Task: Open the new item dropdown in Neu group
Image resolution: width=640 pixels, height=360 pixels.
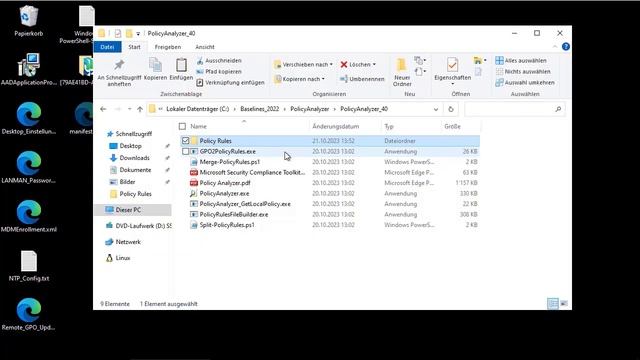Action: (x=420, y=61)
